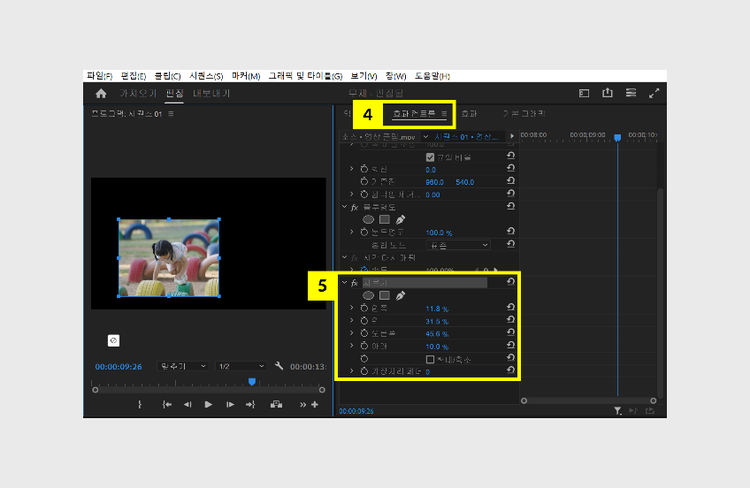750x488 pixels.
Task: Step forward one frame
Action: (230, 405)
